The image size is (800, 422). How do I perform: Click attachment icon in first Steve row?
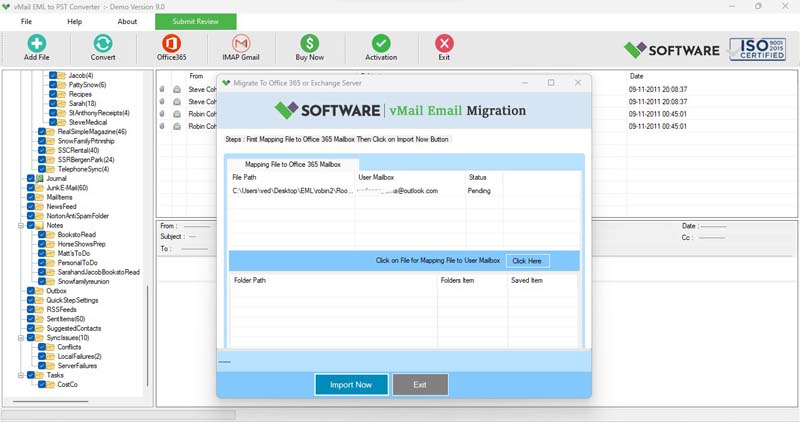click(x=162, y=89)
